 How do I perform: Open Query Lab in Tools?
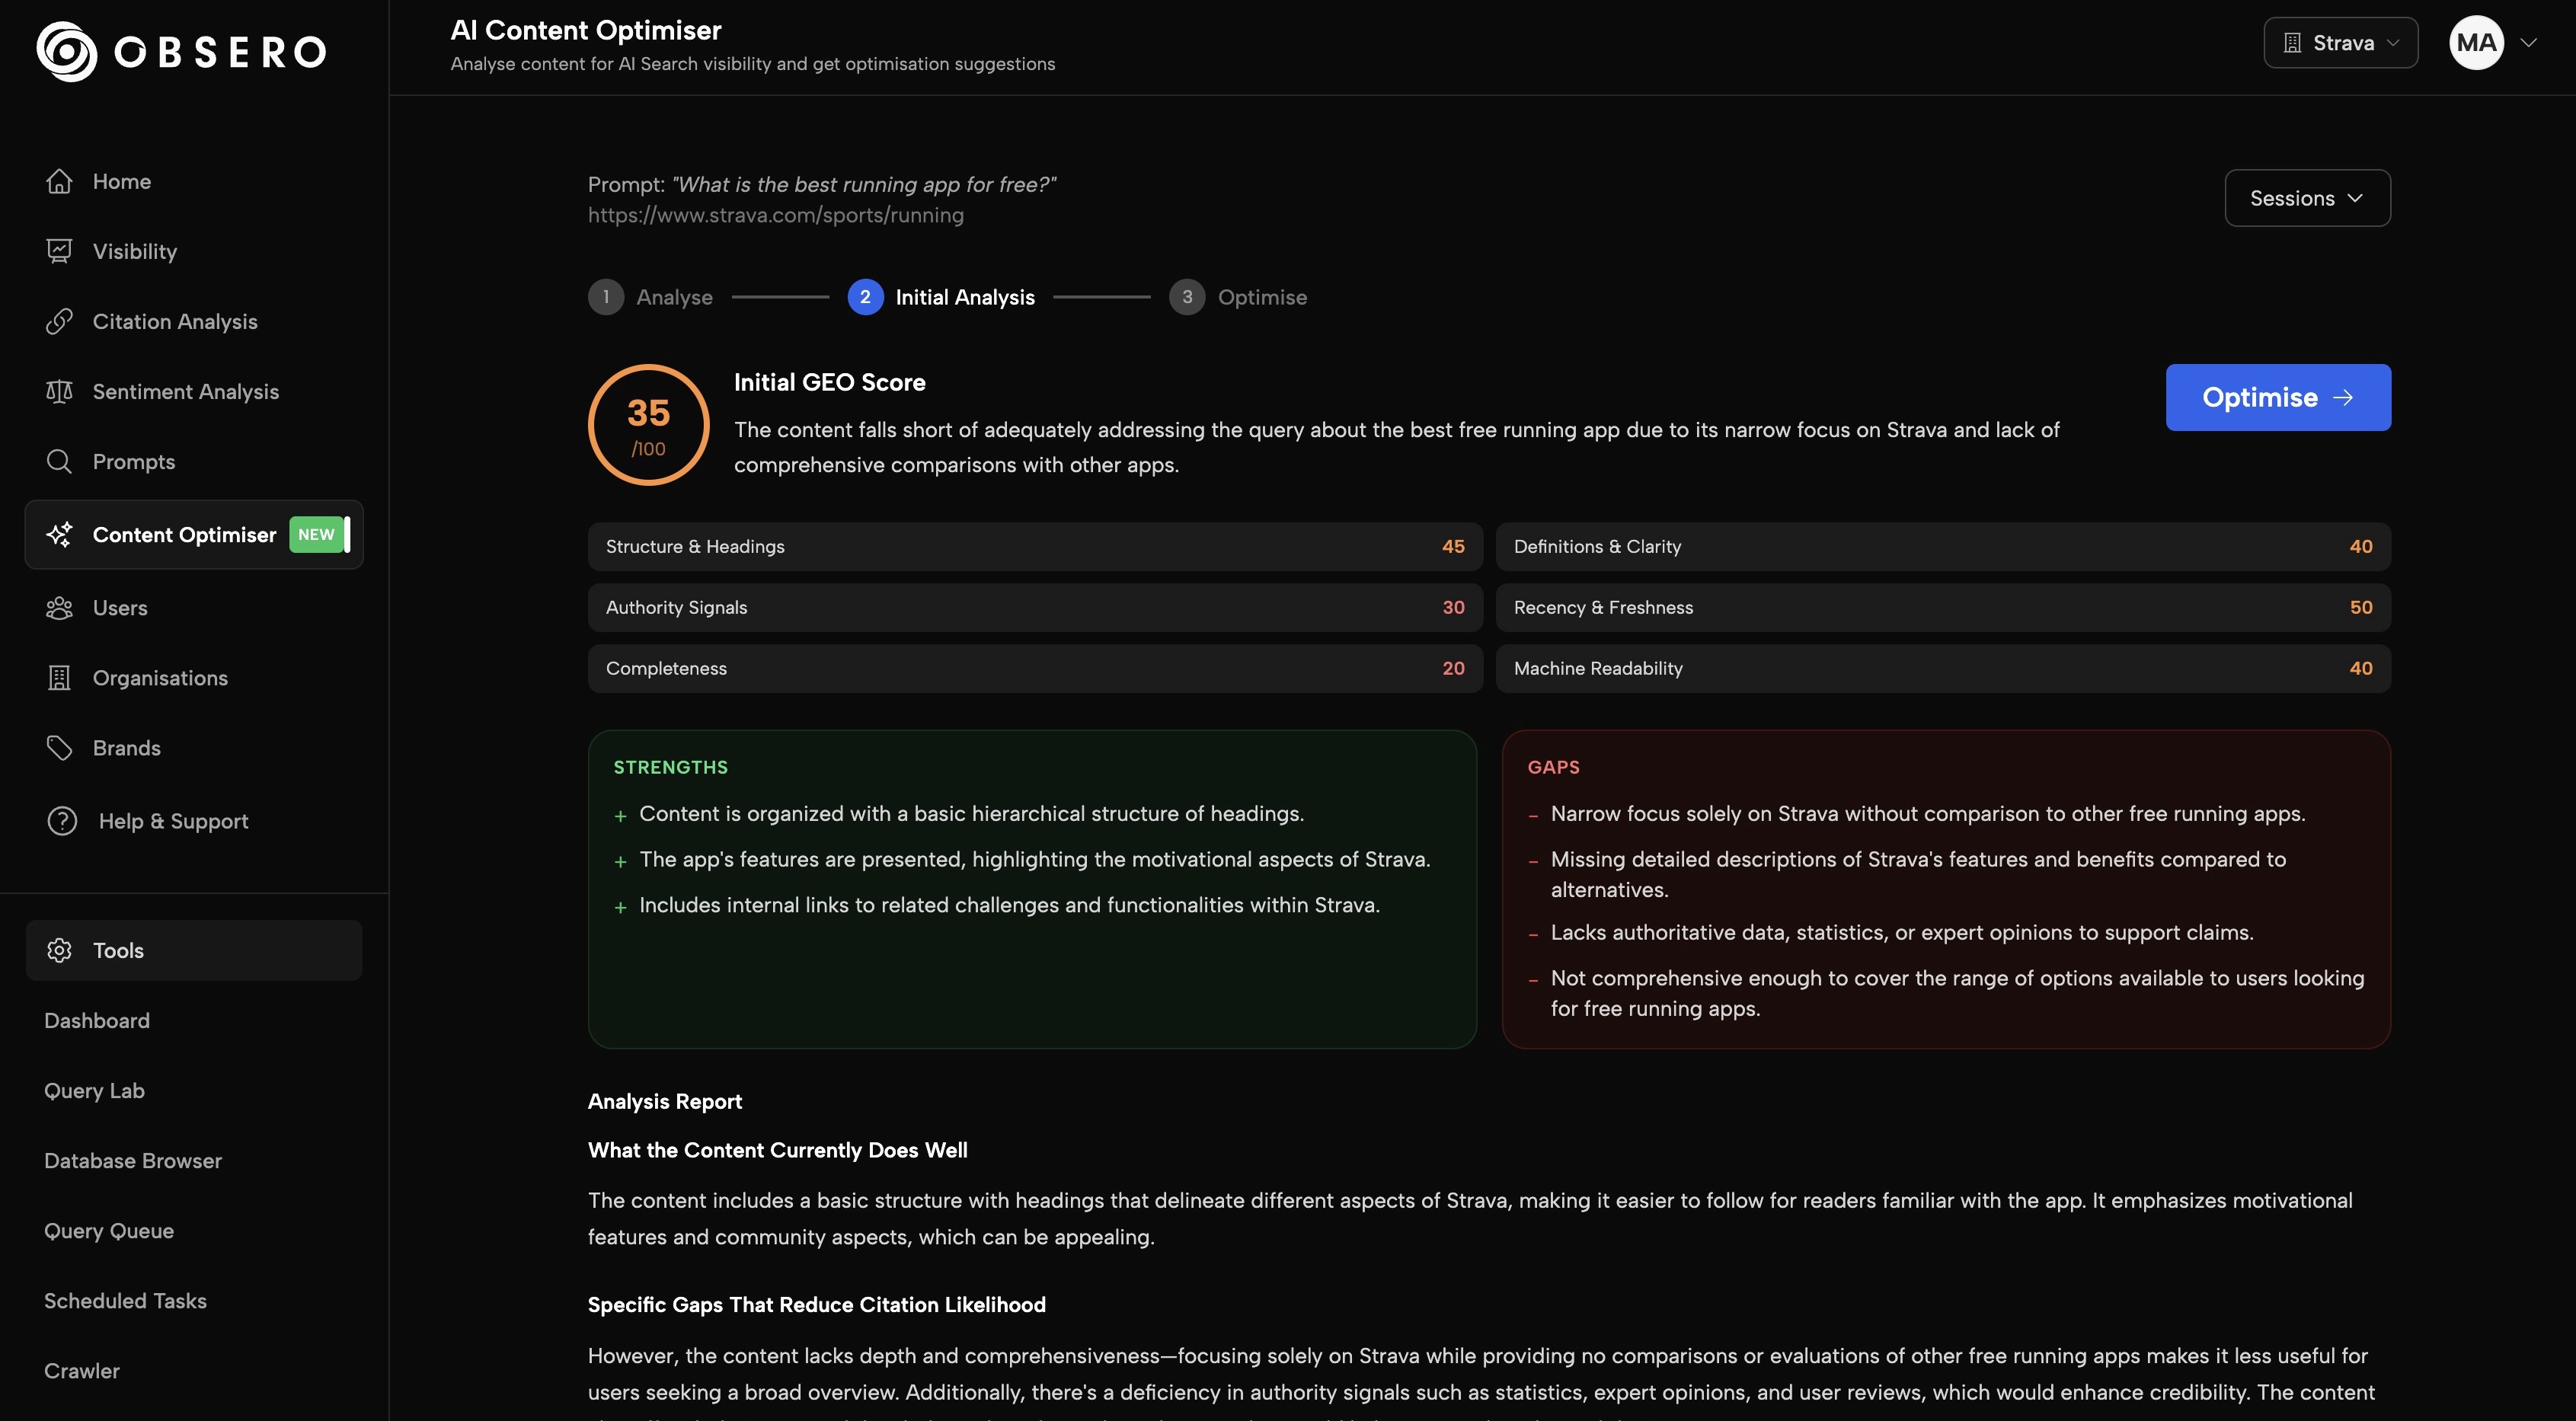coord(94,1091)
